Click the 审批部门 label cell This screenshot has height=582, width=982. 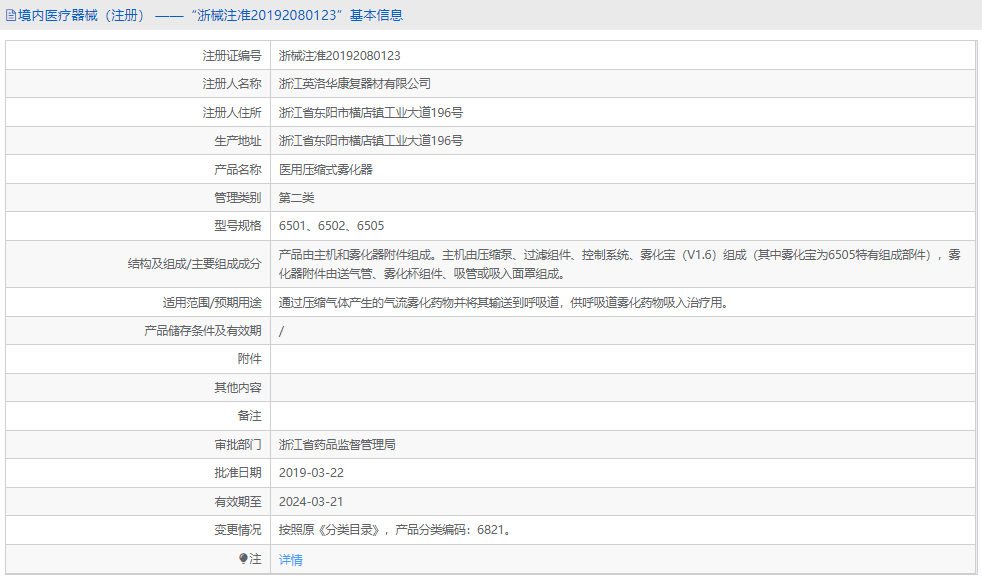tap(138, 444)
